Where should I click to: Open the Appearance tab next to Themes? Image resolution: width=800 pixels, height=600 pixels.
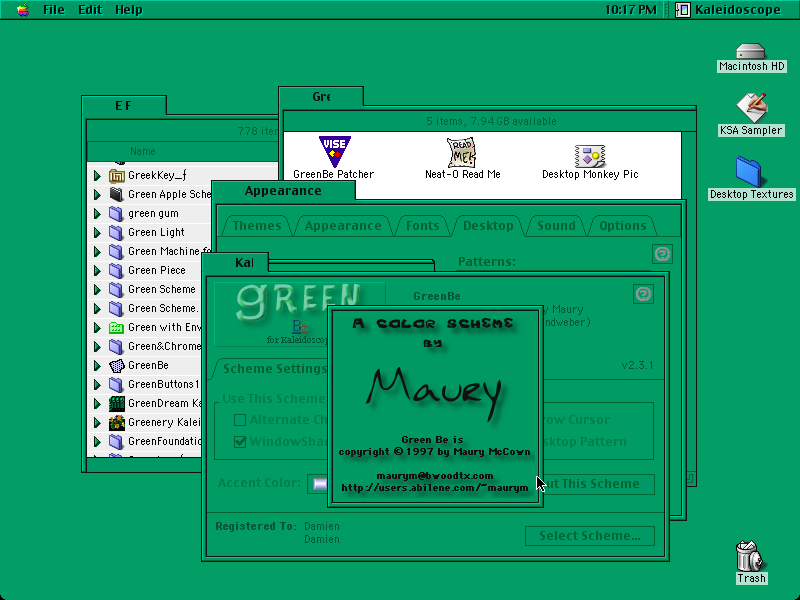coord(343,226)
